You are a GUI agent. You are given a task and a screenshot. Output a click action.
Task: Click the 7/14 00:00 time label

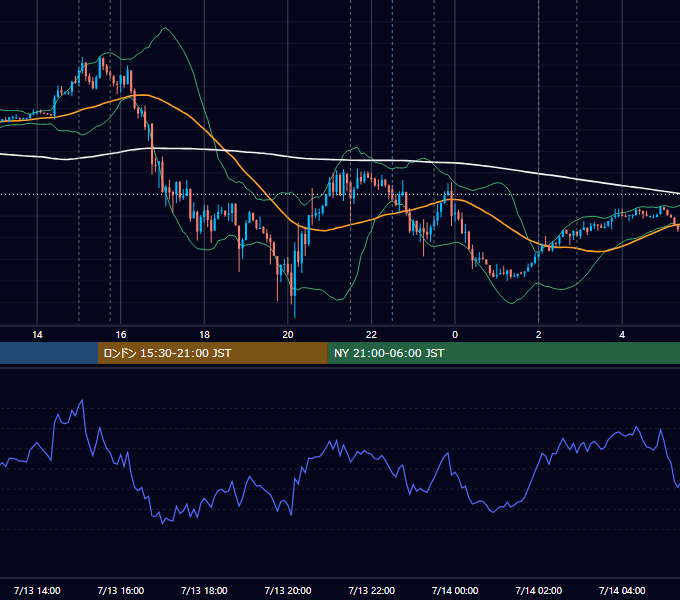(455, 590)
